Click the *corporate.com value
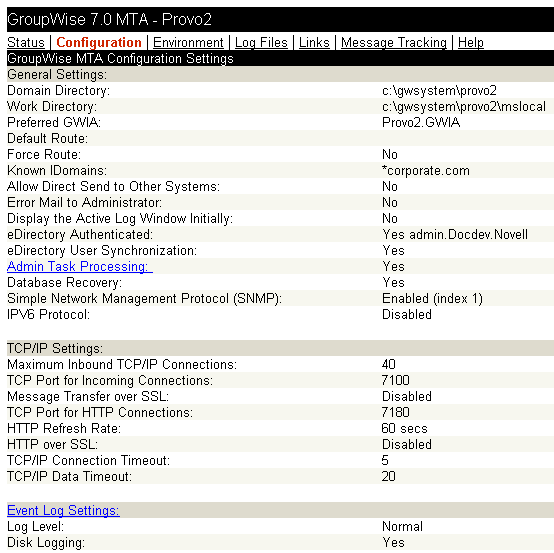The image size is (554, 553). [426, 170]
